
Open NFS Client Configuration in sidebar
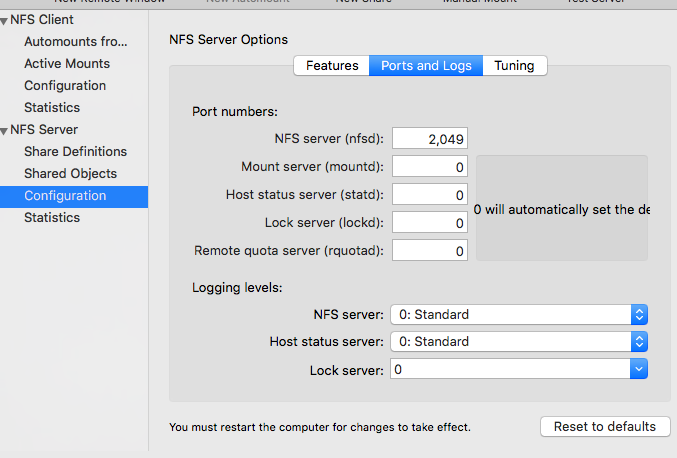pyautogui.click(x=65, y=85)
